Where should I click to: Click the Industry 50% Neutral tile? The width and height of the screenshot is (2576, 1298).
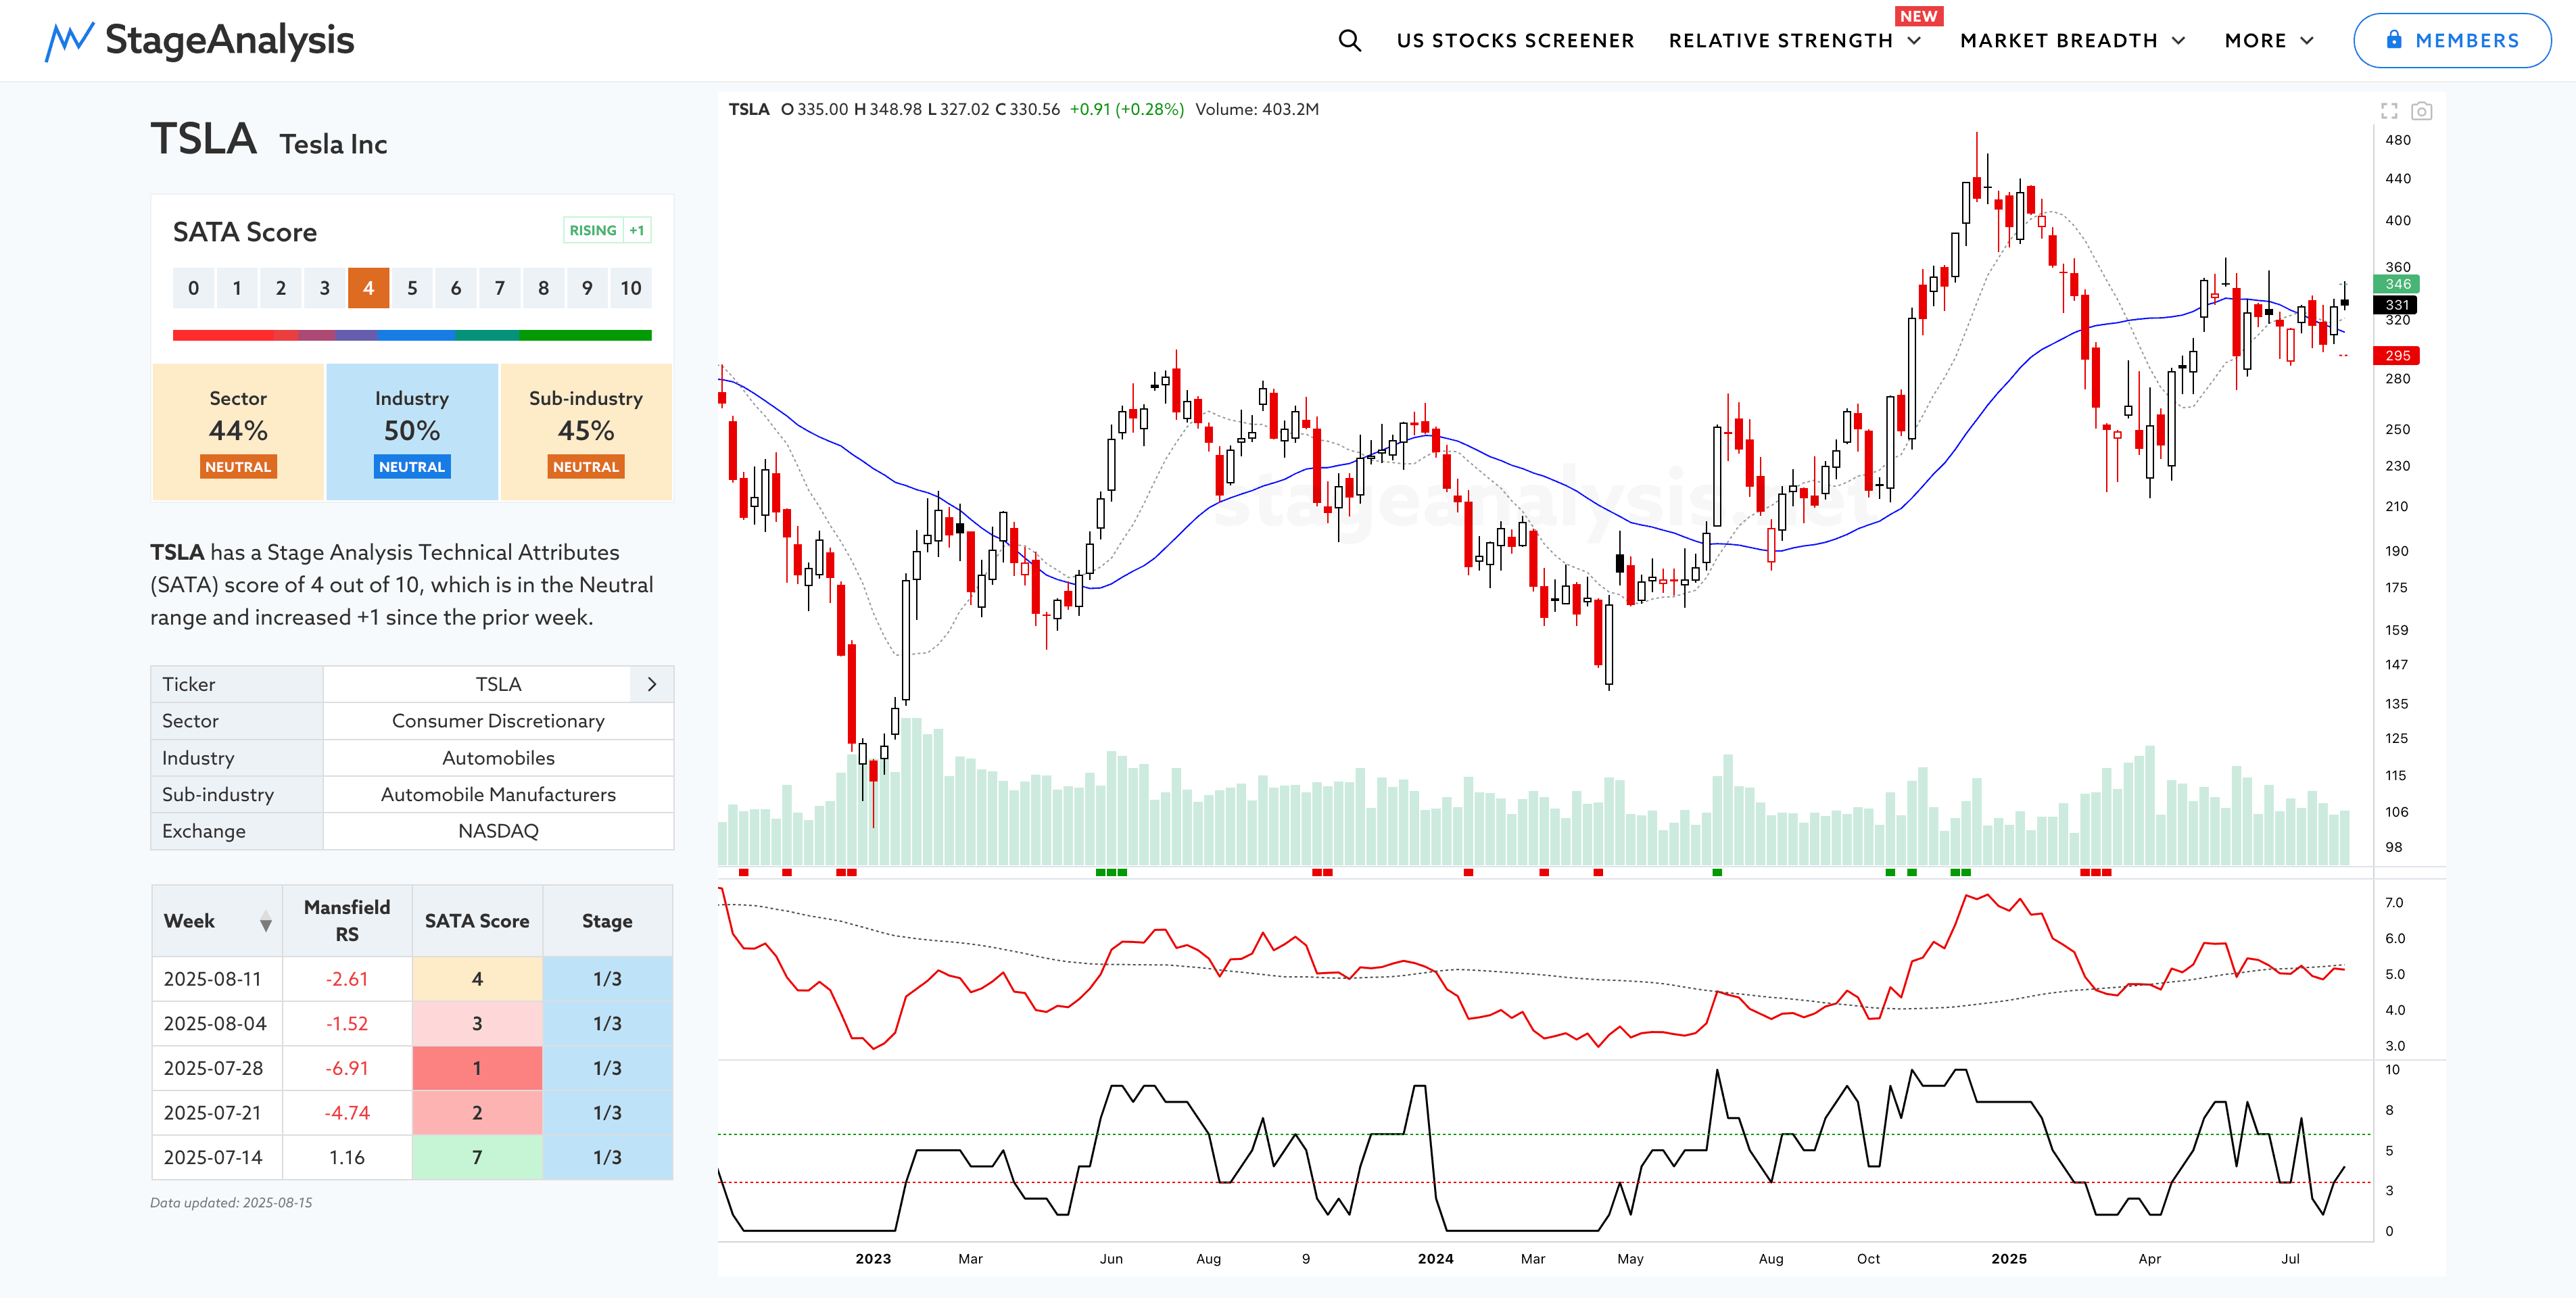412,432
